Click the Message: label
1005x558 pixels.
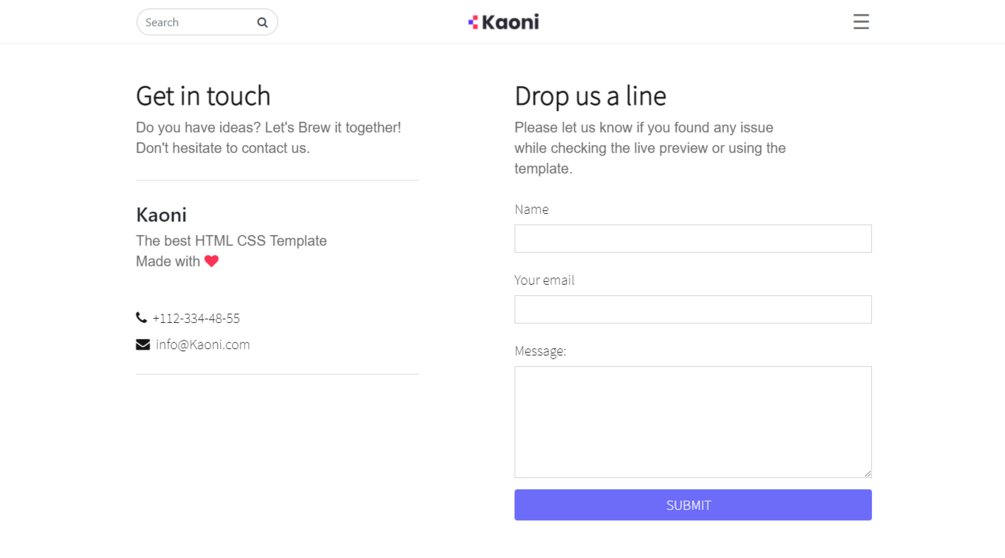(x=540, y=351)
